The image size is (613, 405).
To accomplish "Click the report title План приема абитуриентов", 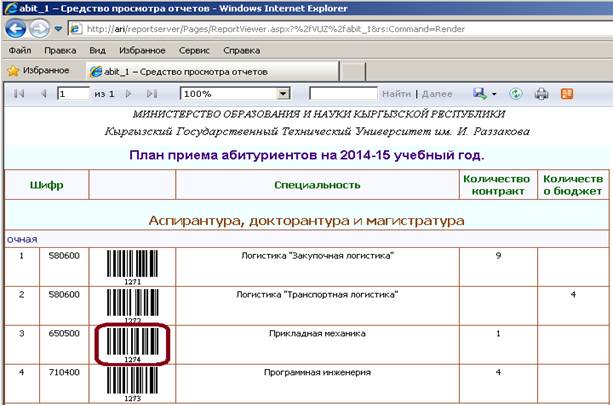I will [x=306, y=155].
